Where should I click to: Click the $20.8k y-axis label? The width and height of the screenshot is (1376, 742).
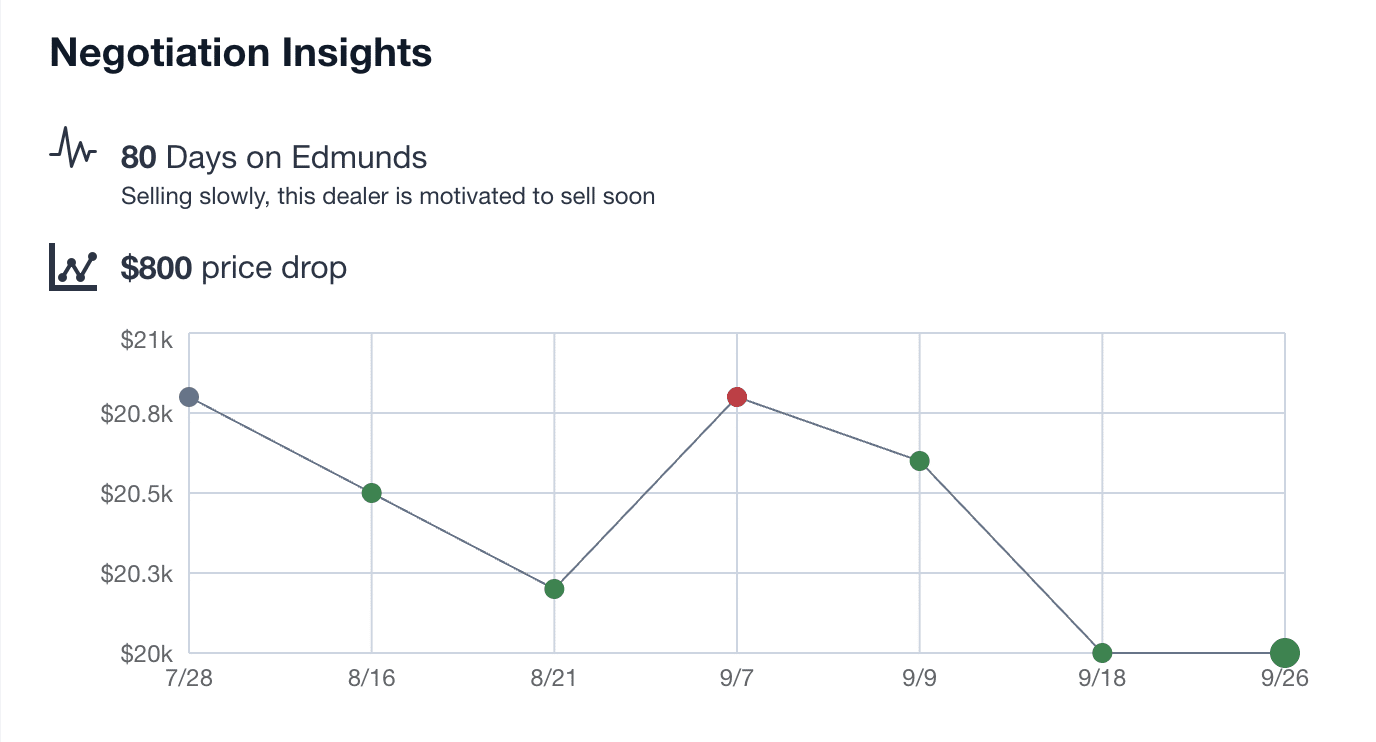tap(138, 413)
